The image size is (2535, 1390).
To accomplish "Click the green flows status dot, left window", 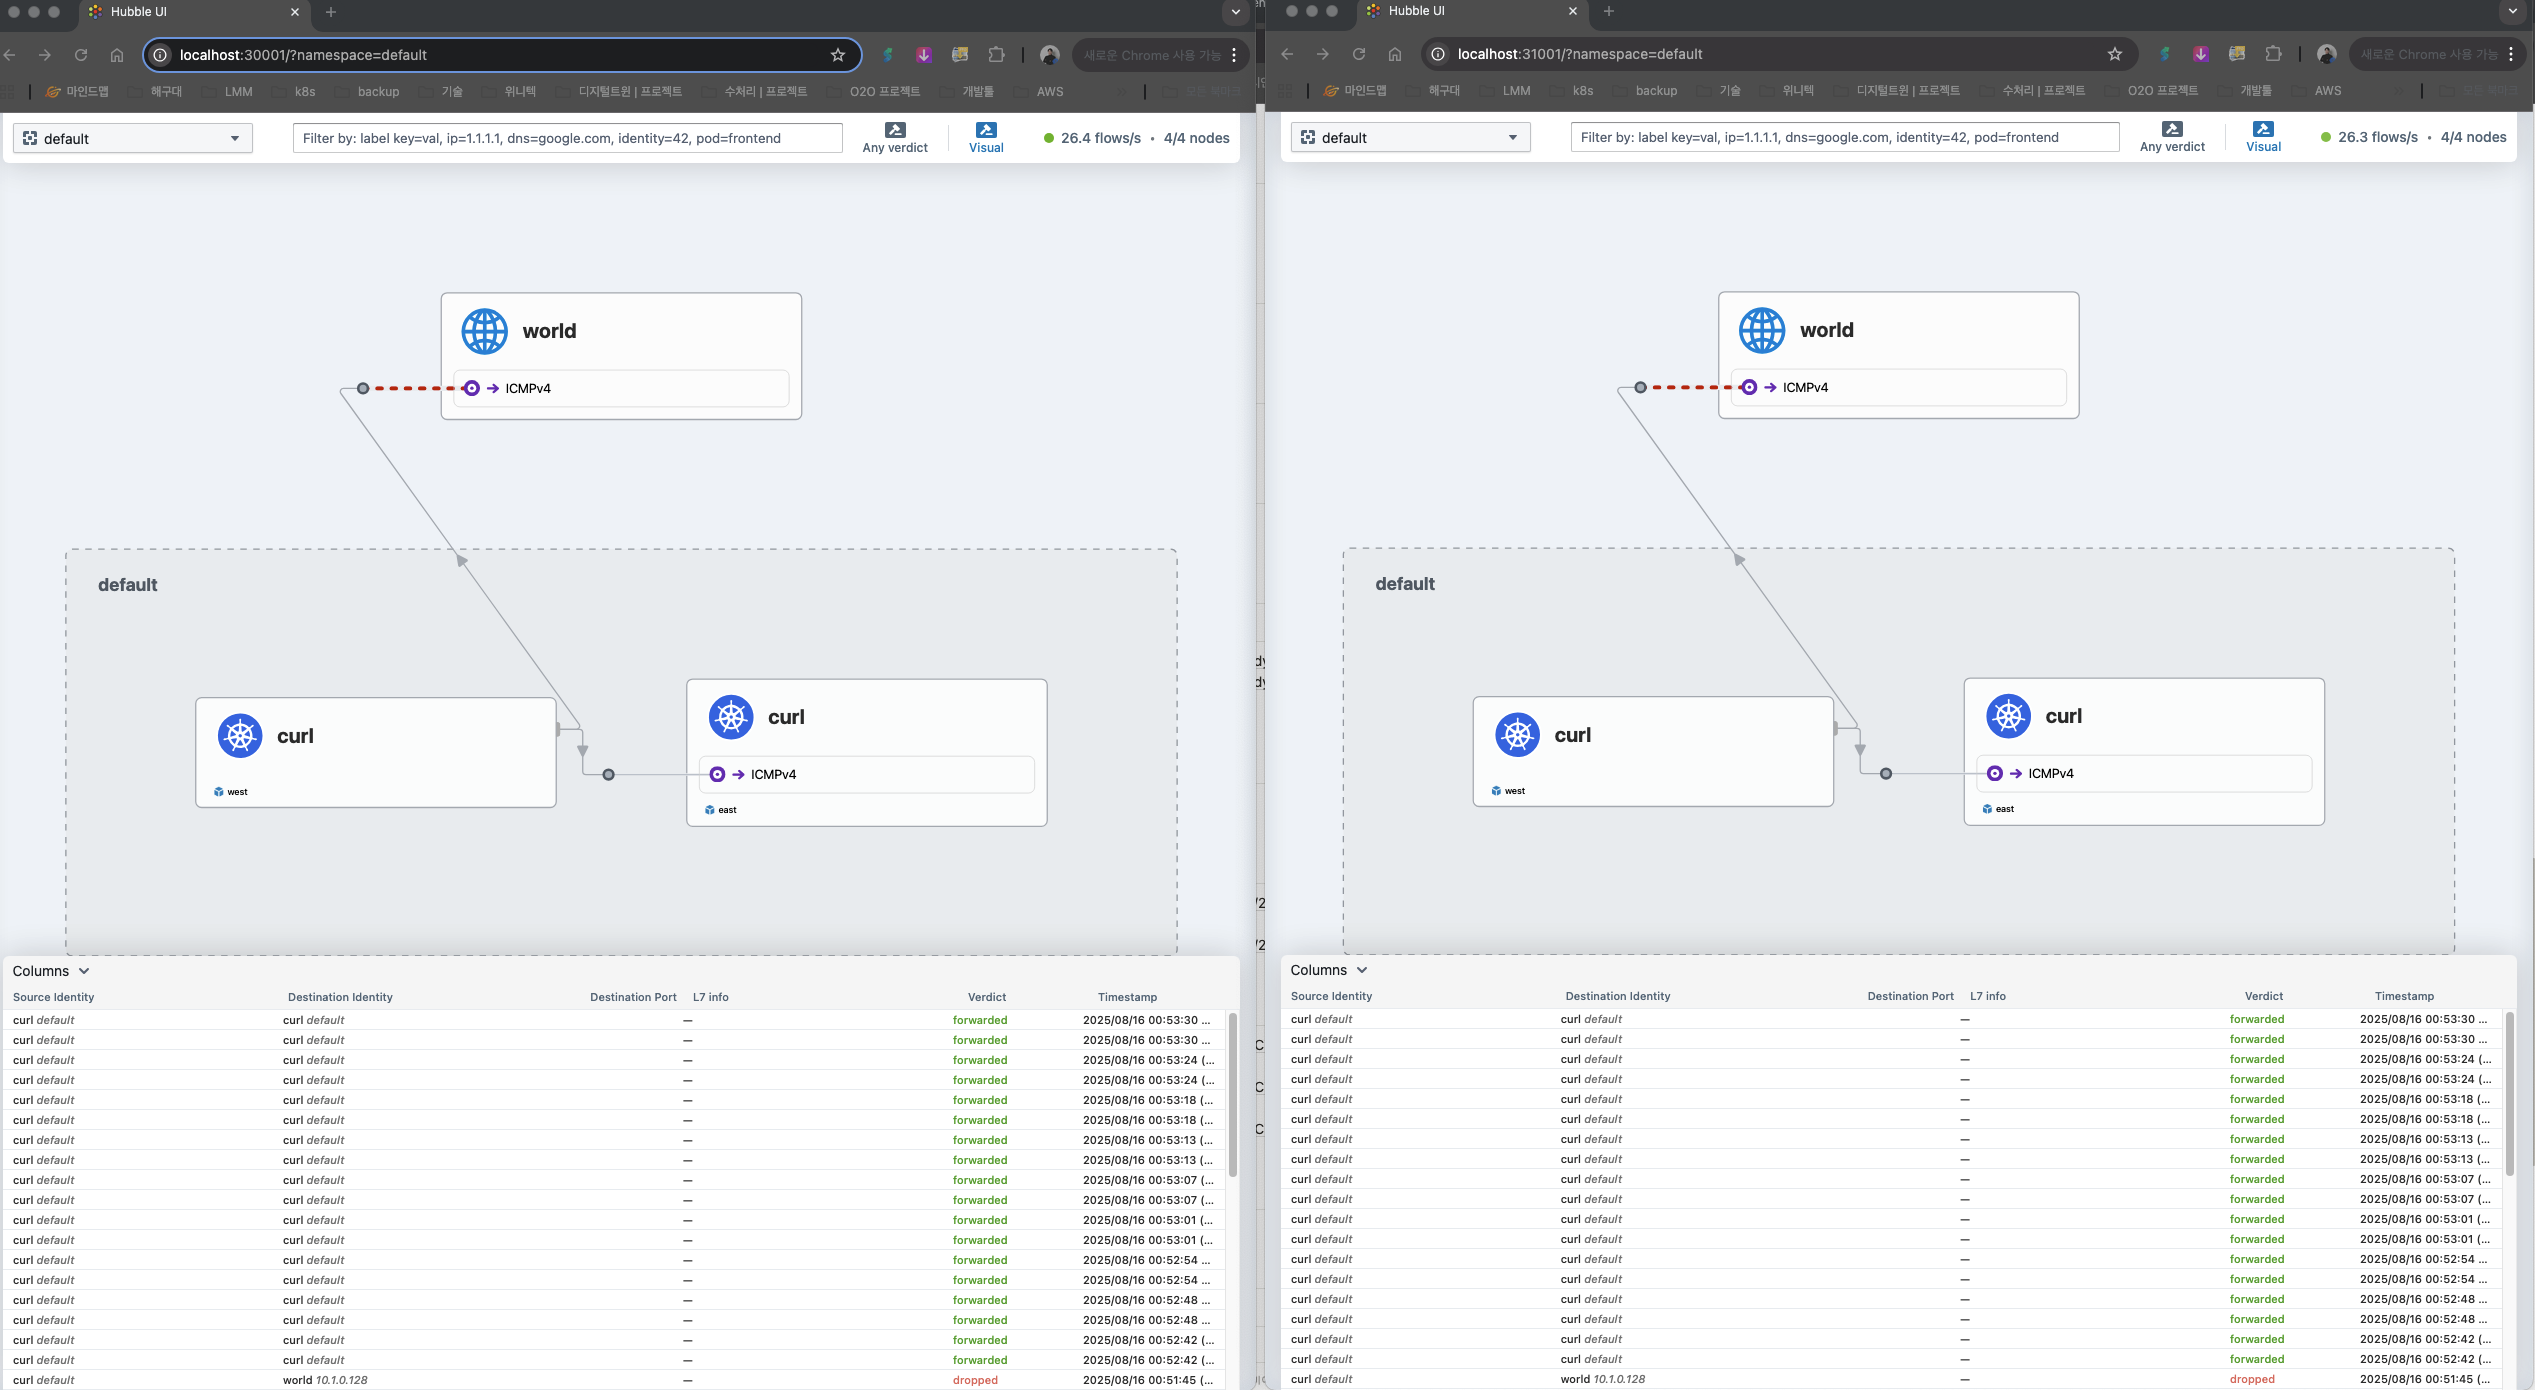I will [x=1048, y=138].
